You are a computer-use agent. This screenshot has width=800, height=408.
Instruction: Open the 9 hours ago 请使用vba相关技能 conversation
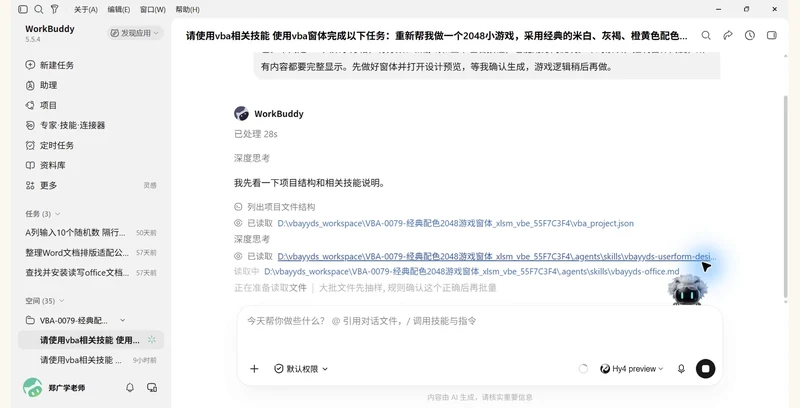[x=91, y=360]
